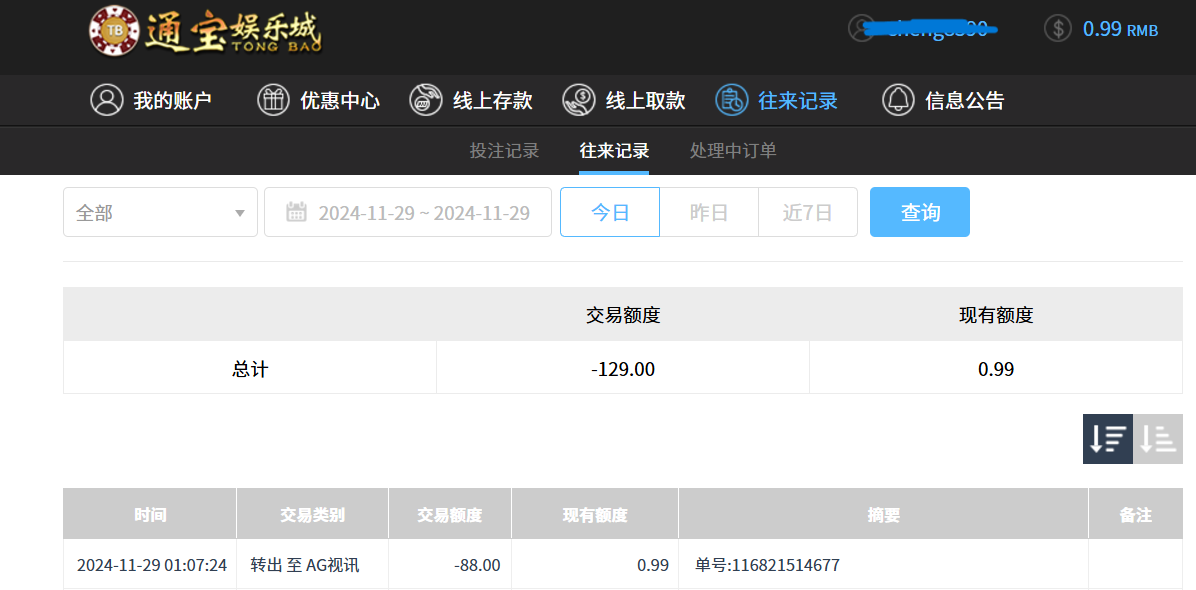Screen dimensions: 1196x590
Task: Sort records in ascending order
Action: pyautogui.click(x=1158, y=439)
